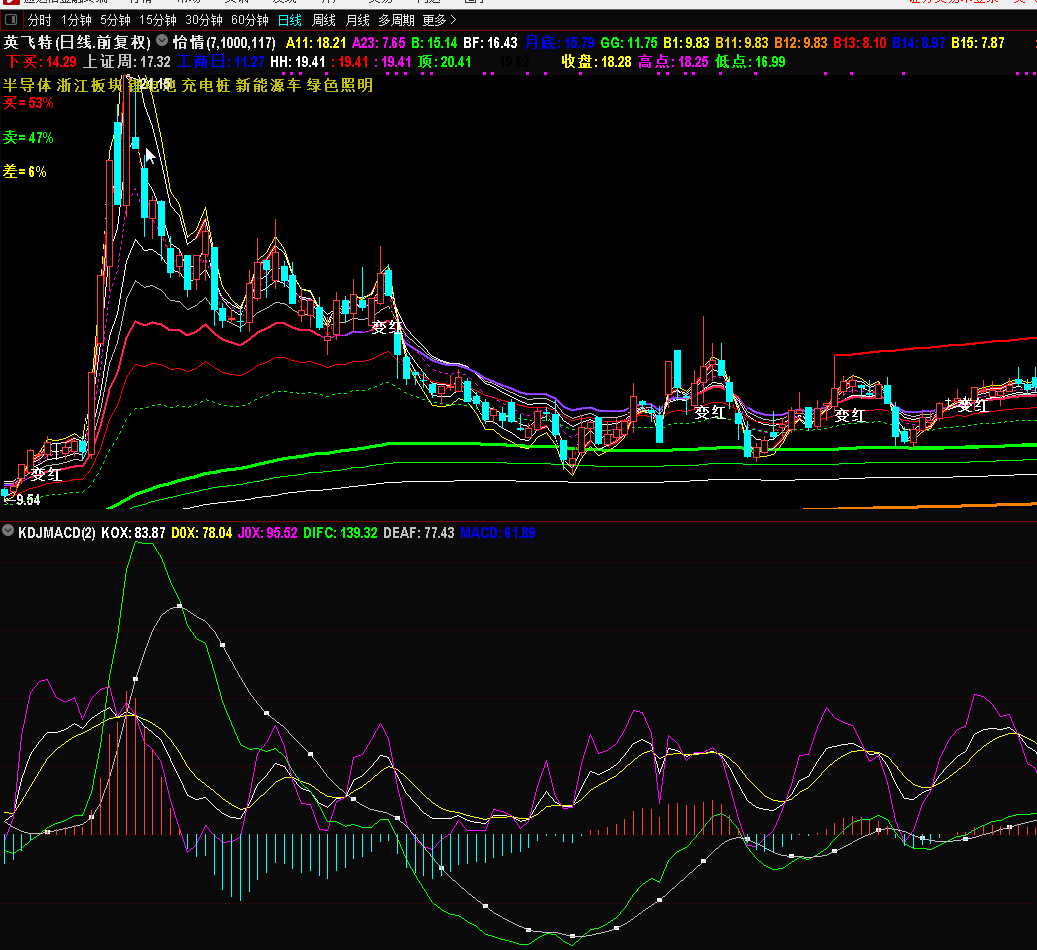Click the 充电桩 concept tag
The width and height of the screenshot is (1037, 950).
coord(206,85)
